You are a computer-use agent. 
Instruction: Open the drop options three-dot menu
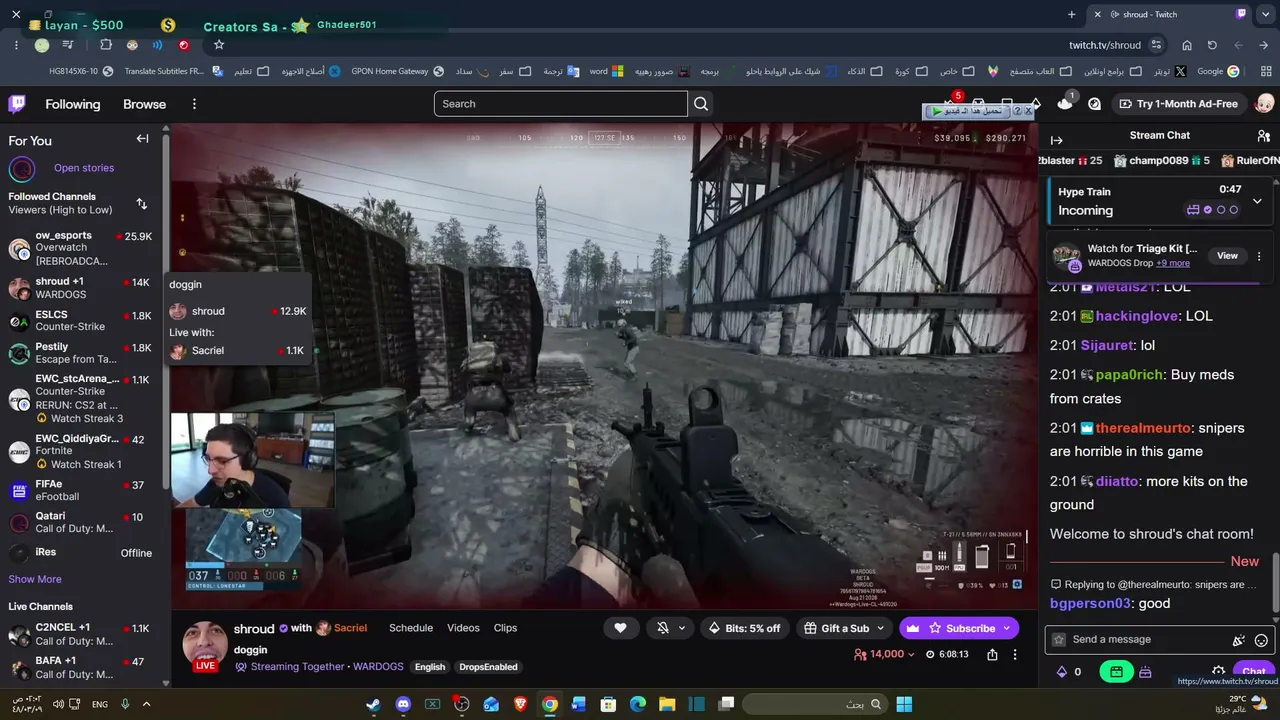(1259, 256)
